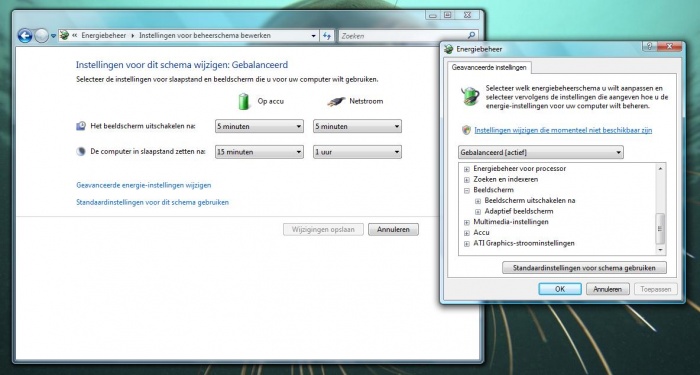
Task: Open sleep dropdown showing 15 minuten
Action: pos(259,152)
